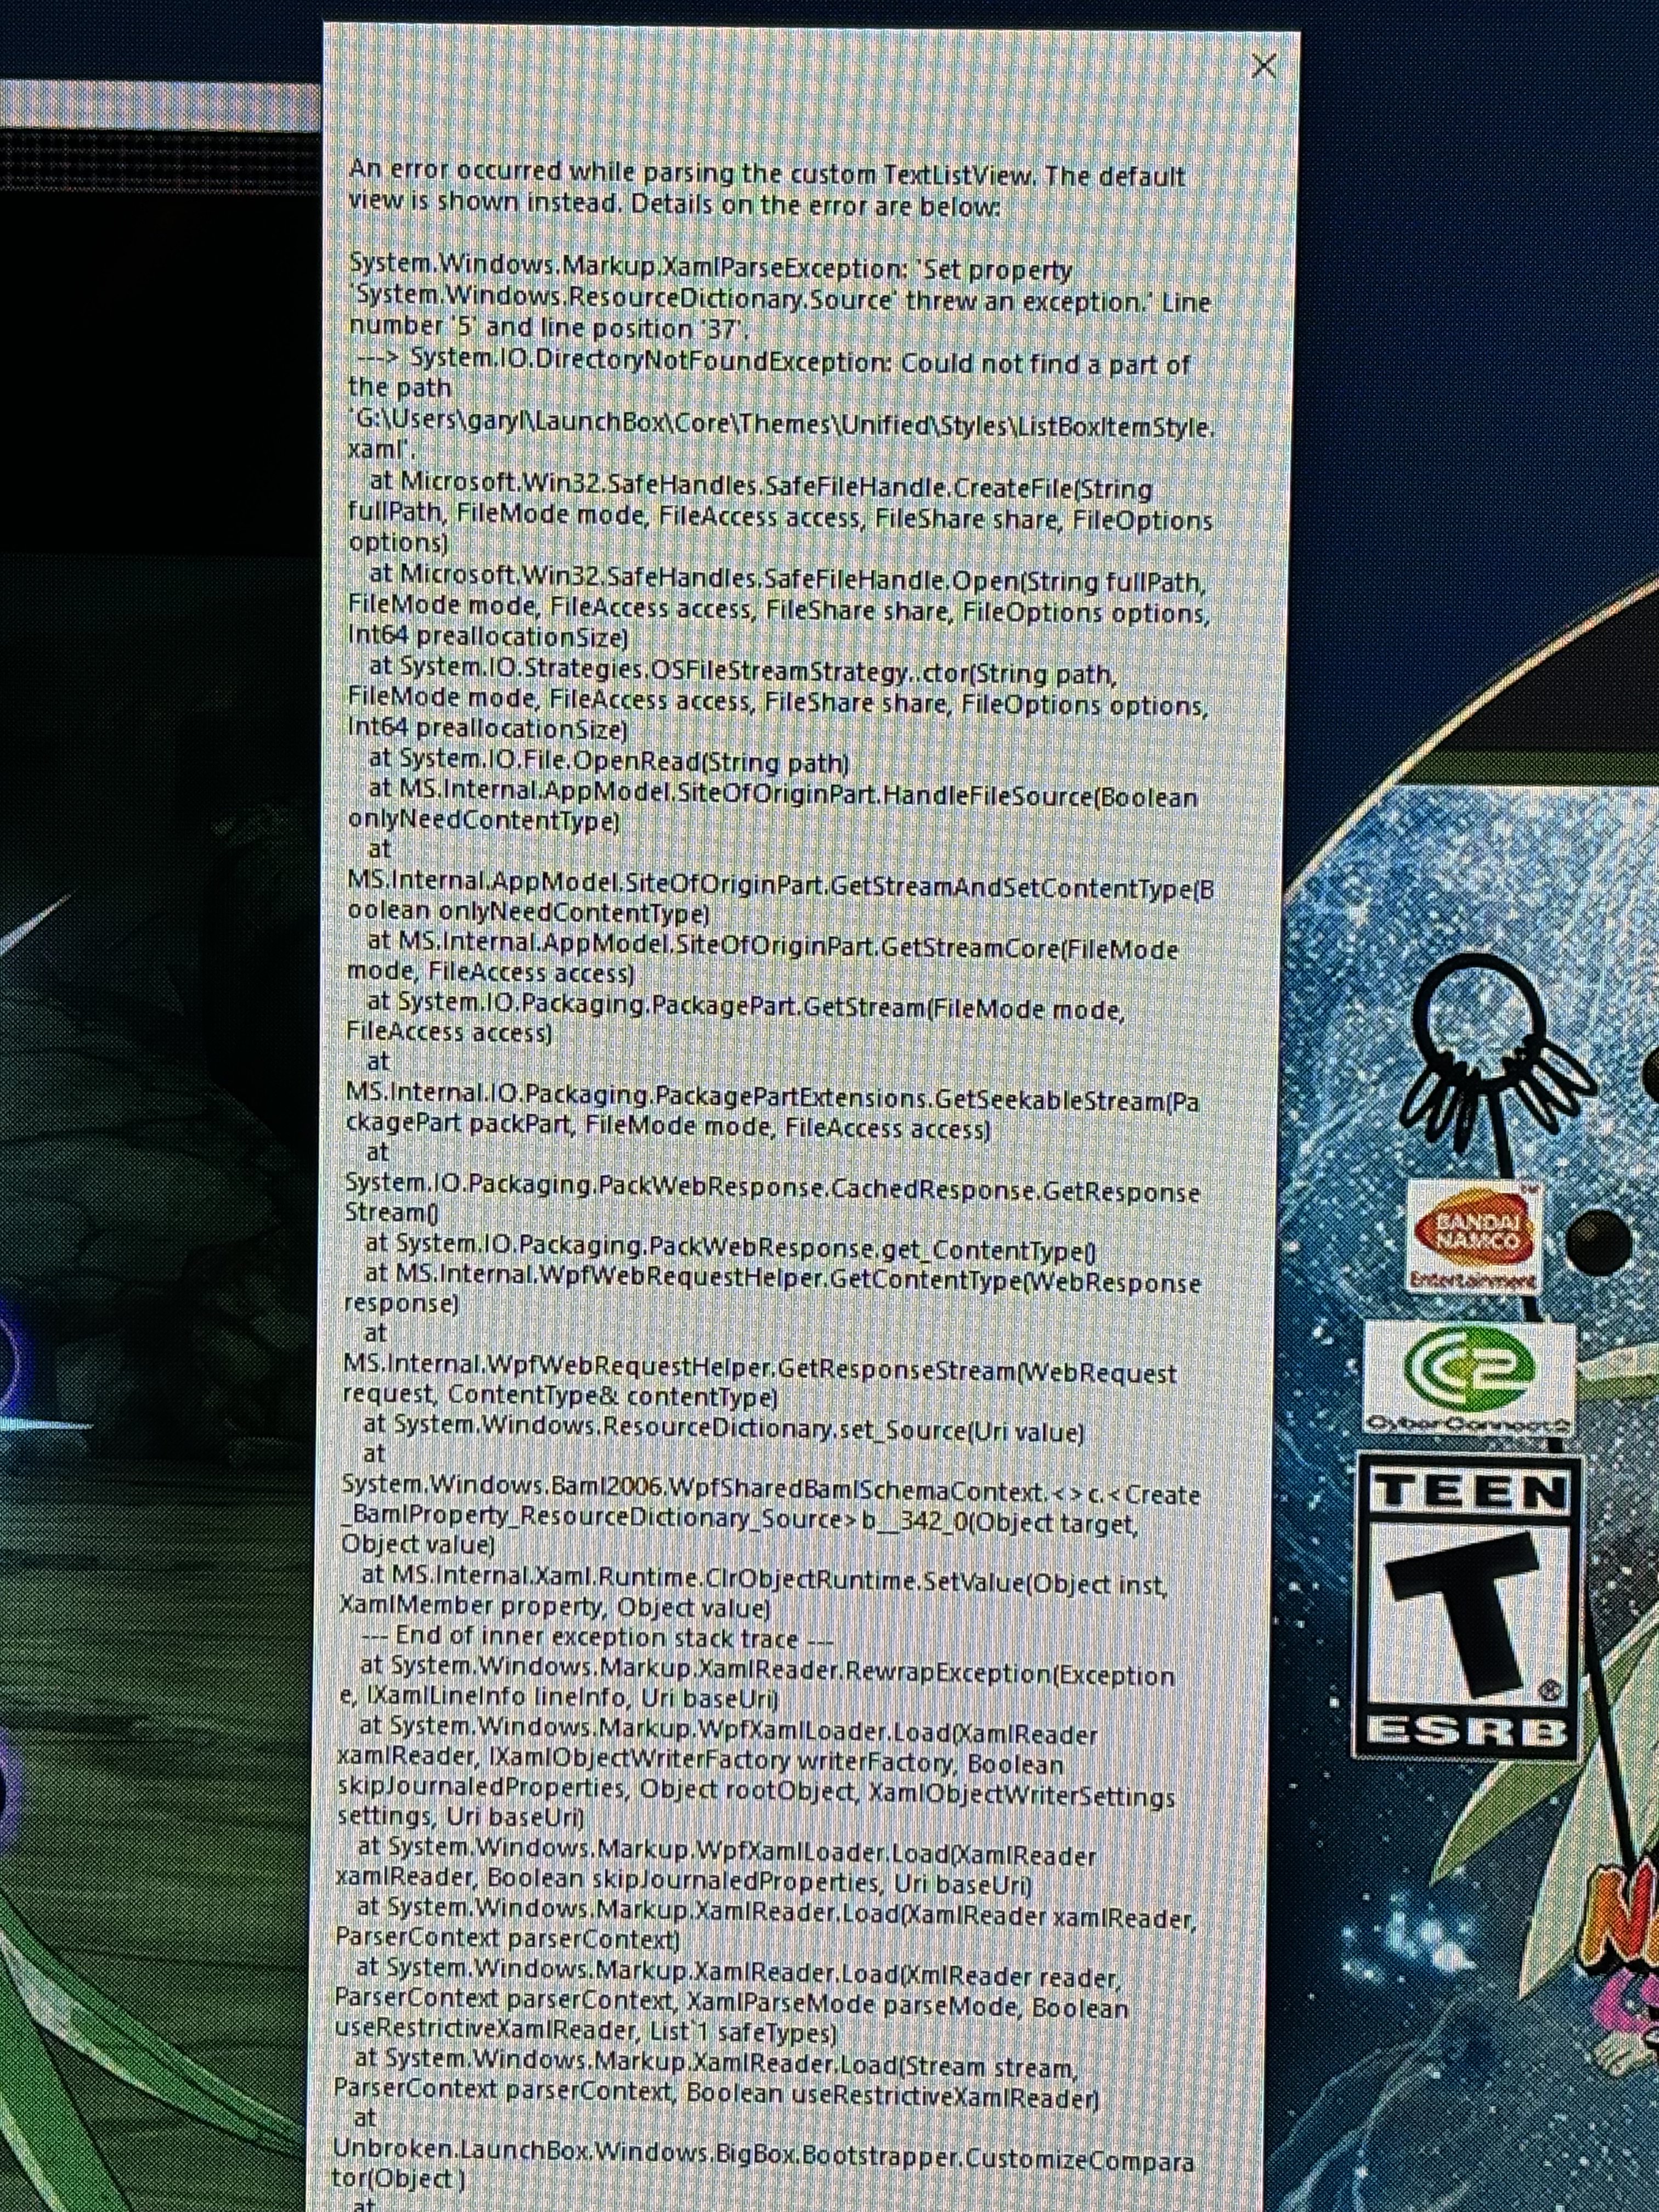The width and height of the screenshot is (1659, 2212).
Task: Click "End of inner exception stack trace" line
Action: [596, 1637]
